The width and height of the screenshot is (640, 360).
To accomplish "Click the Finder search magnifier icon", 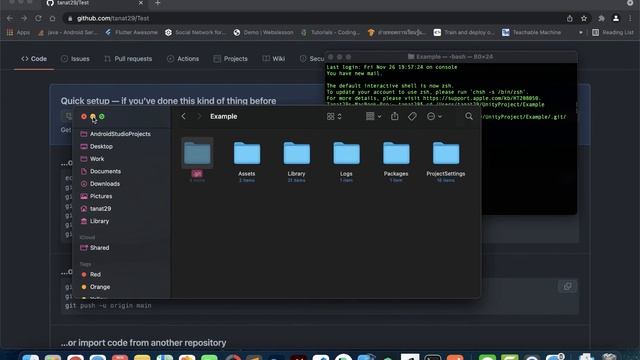I will tap(469, 116).
